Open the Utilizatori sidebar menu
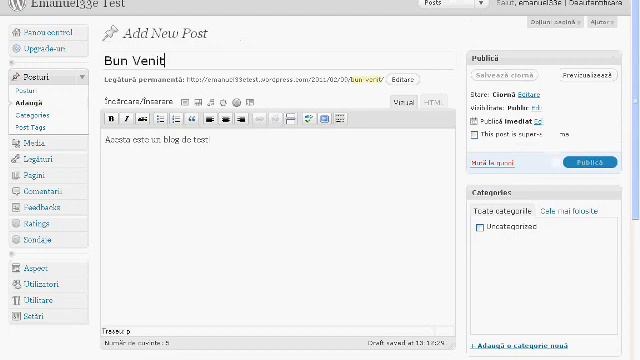Viewport: 640px width, 360px height. point(48,284)
